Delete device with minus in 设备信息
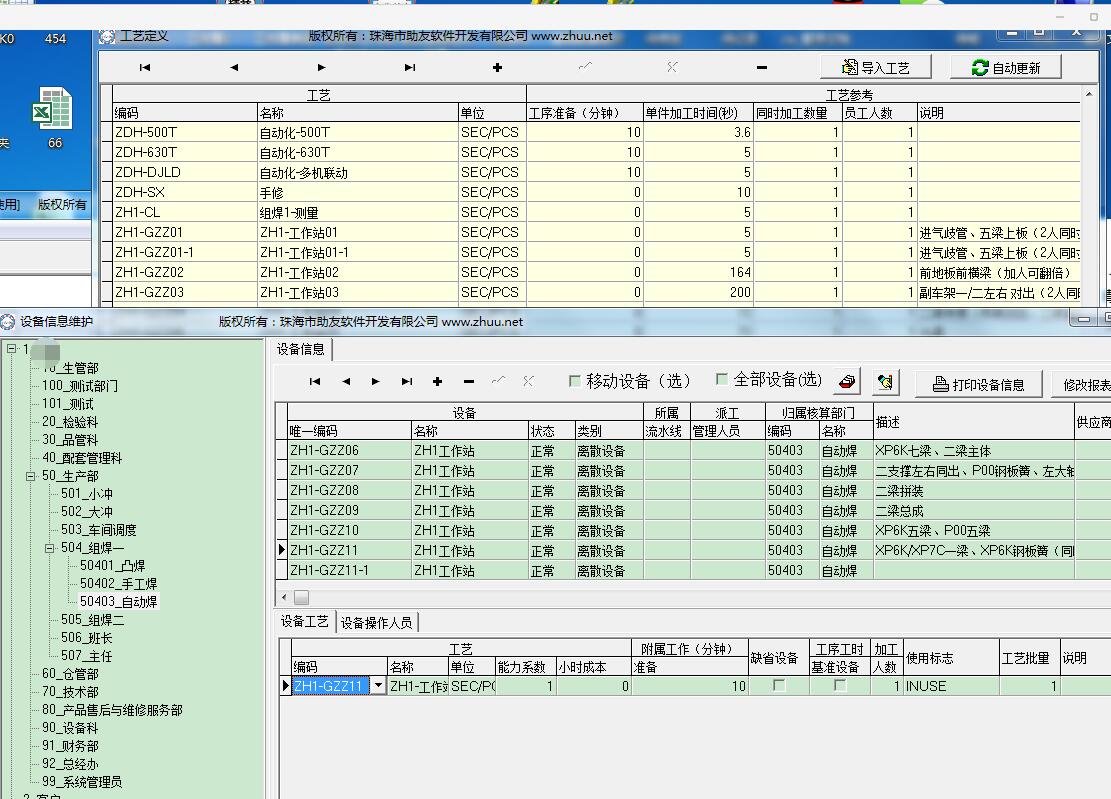The width and height of the screenshot is (1111, 799). click(x=468, y=382)
